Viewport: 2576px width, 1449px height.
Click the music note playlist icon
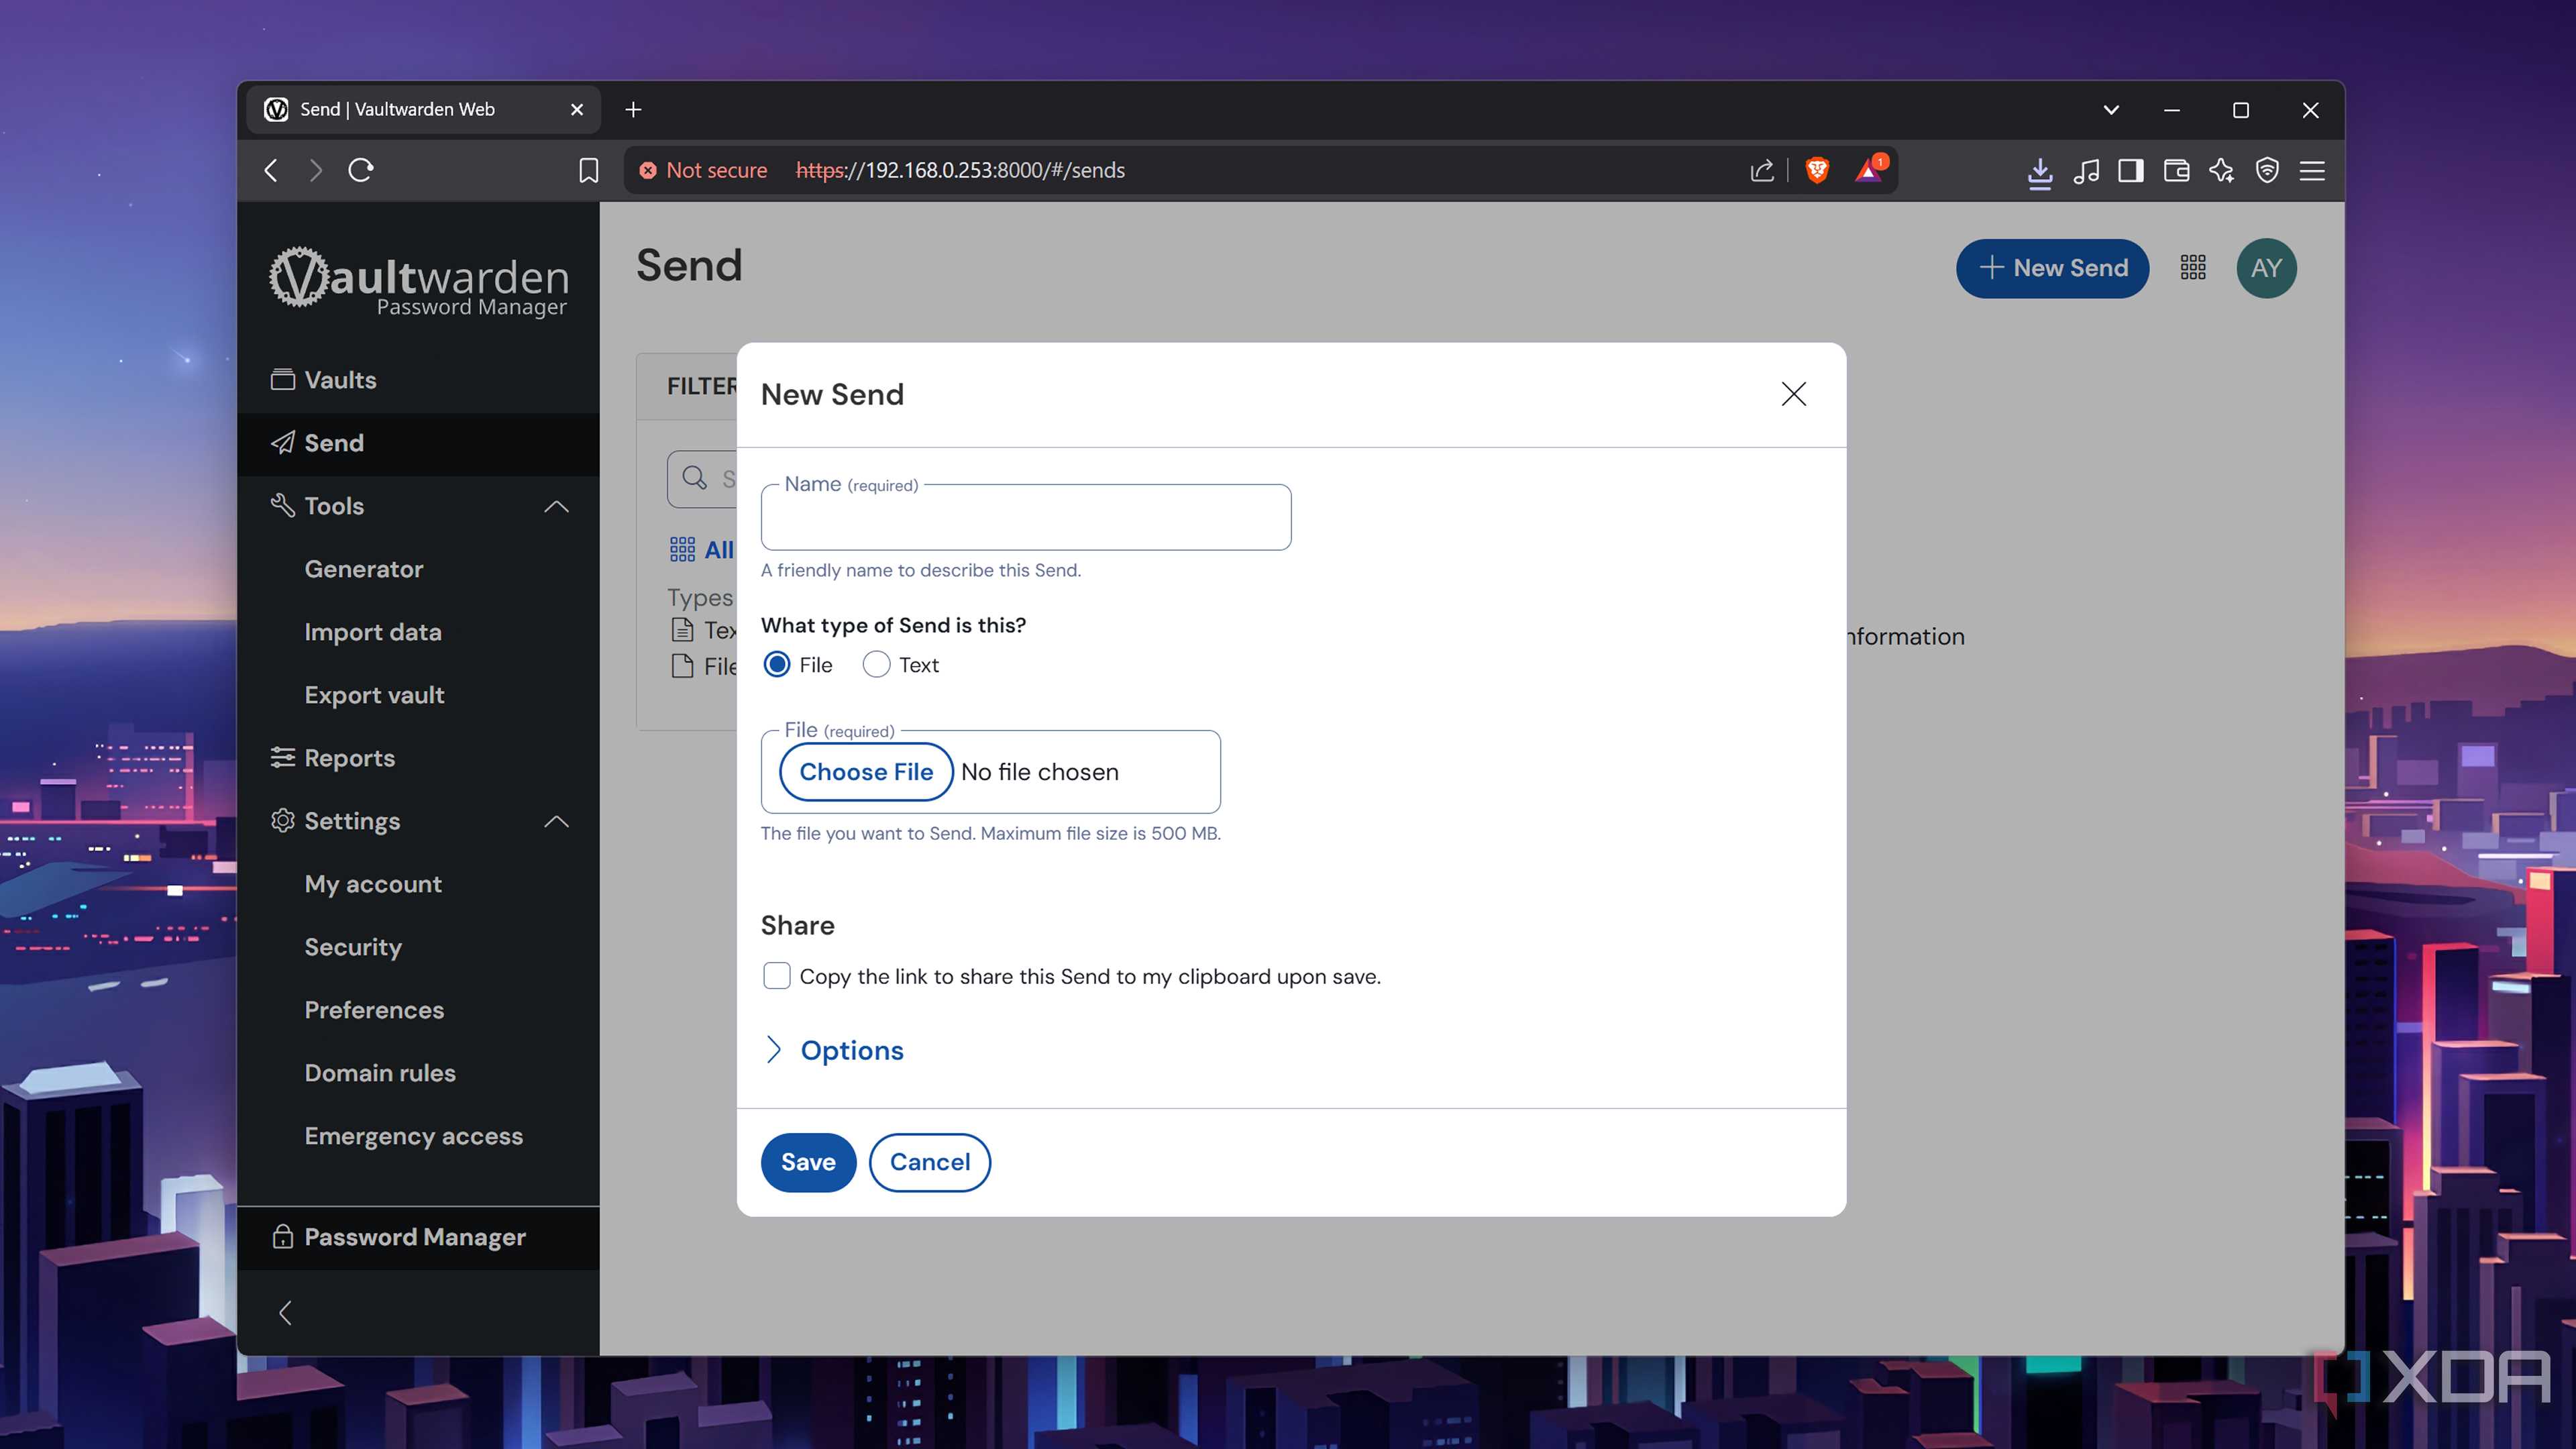click(2086, 171)
